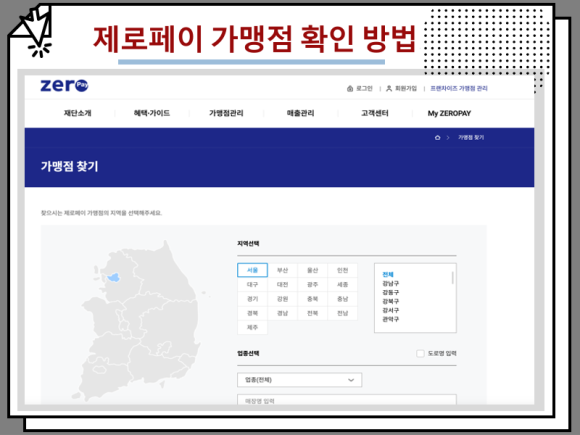
Task: Select the 전북 region button
Action: [x=313, y=313]
